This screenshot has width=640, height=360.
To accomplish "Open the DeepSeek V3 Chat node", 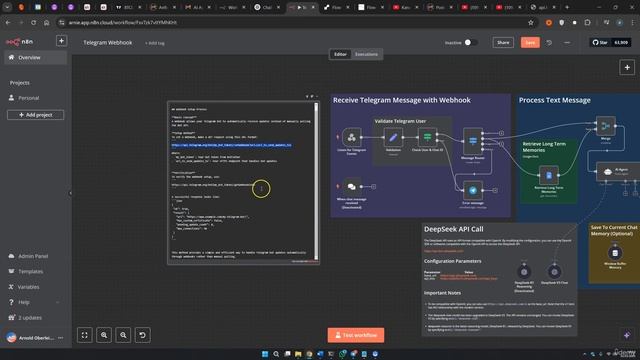I will pos(554,272).
